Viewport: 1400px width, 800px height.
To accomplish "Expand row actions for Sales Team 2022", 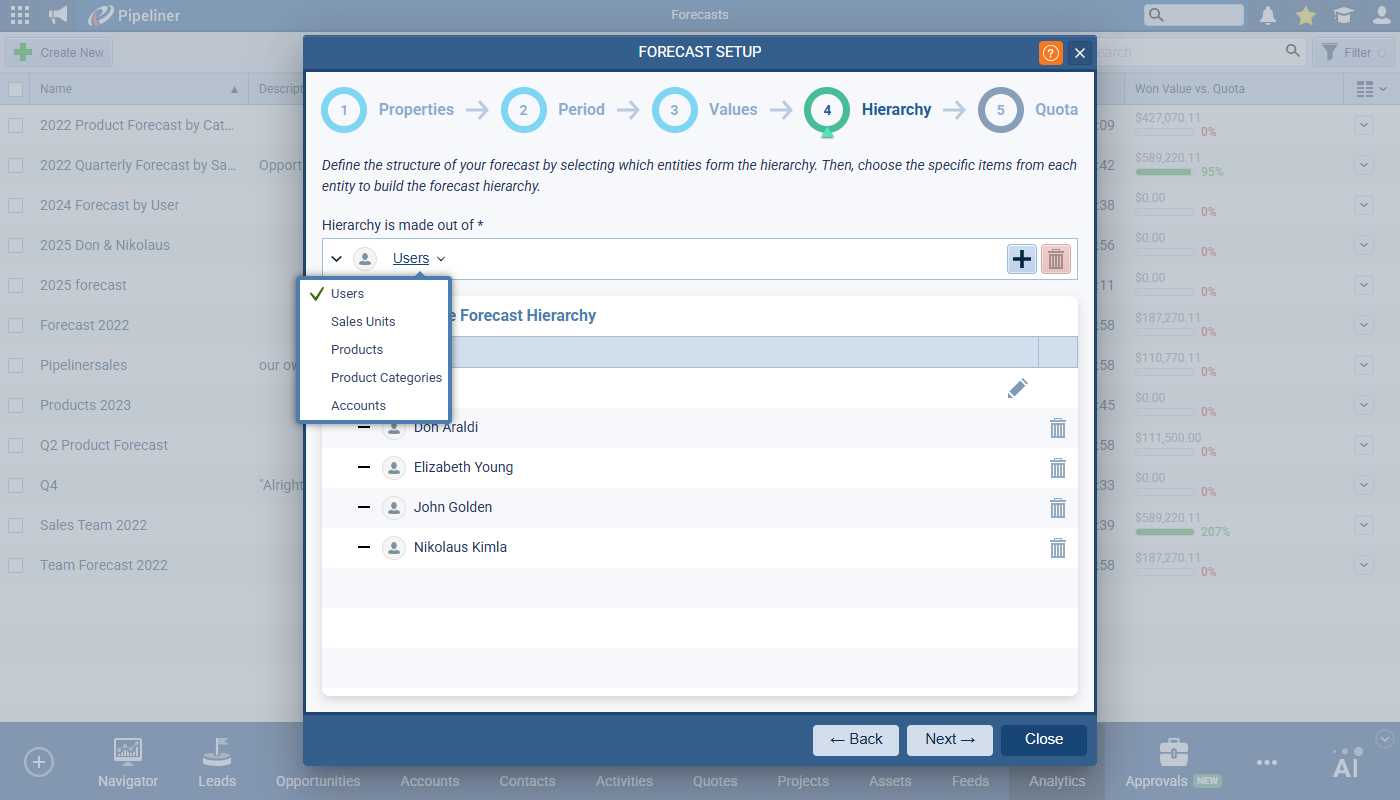I will [1364, 525].
